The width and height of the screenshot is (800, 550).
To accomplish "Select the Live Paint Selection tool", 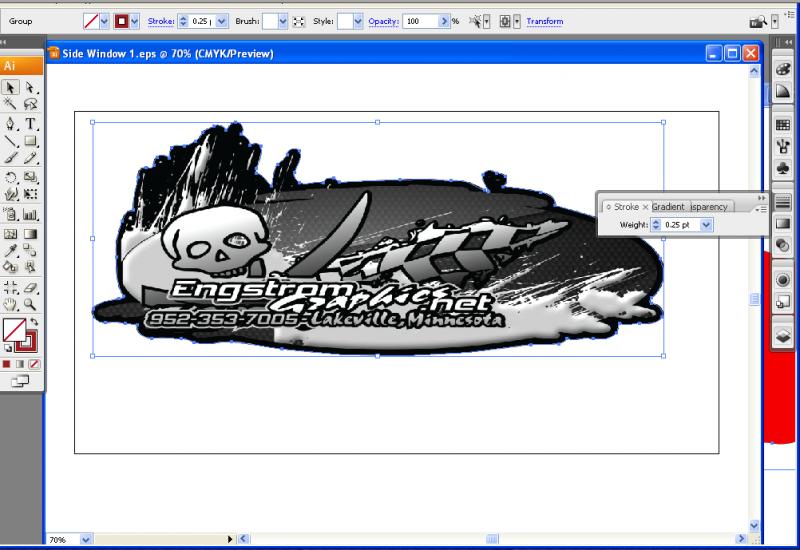I will pyautogui.click(x=31, y=266).
